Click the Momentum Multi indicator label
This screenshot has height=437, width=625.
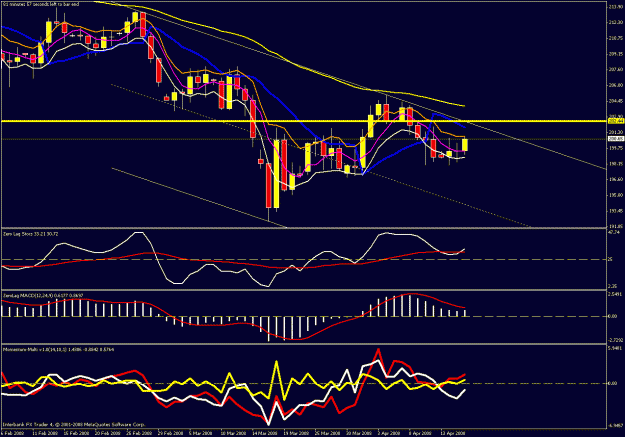58,349
